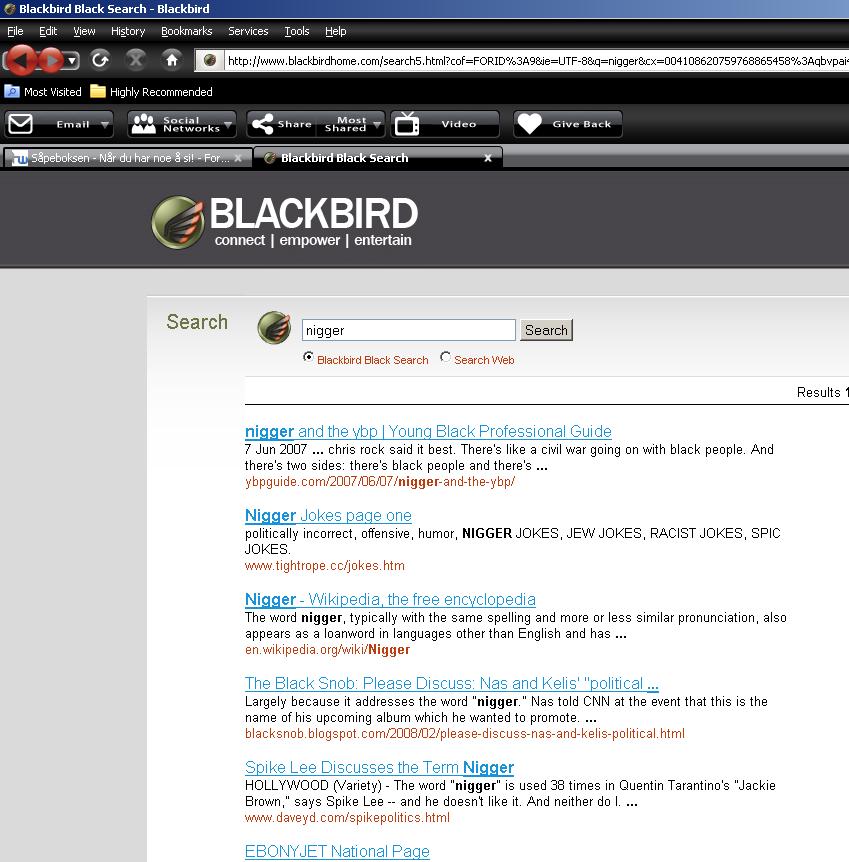Screen dimensions: 849x862
Task: Expand the Most Shared dropdown arrow
Action: coord(377,125)
